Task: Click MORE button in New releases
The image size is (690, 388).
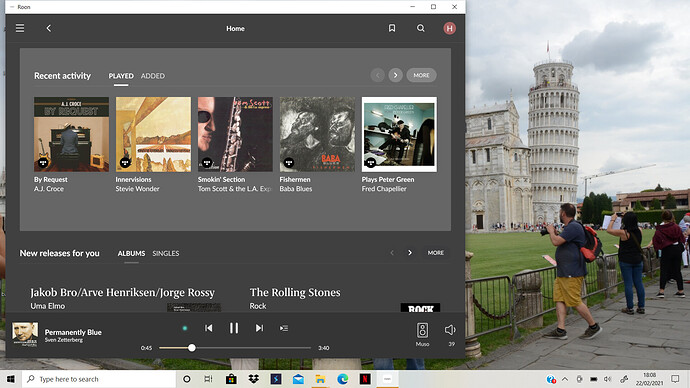Action: [x=436, y=253]
